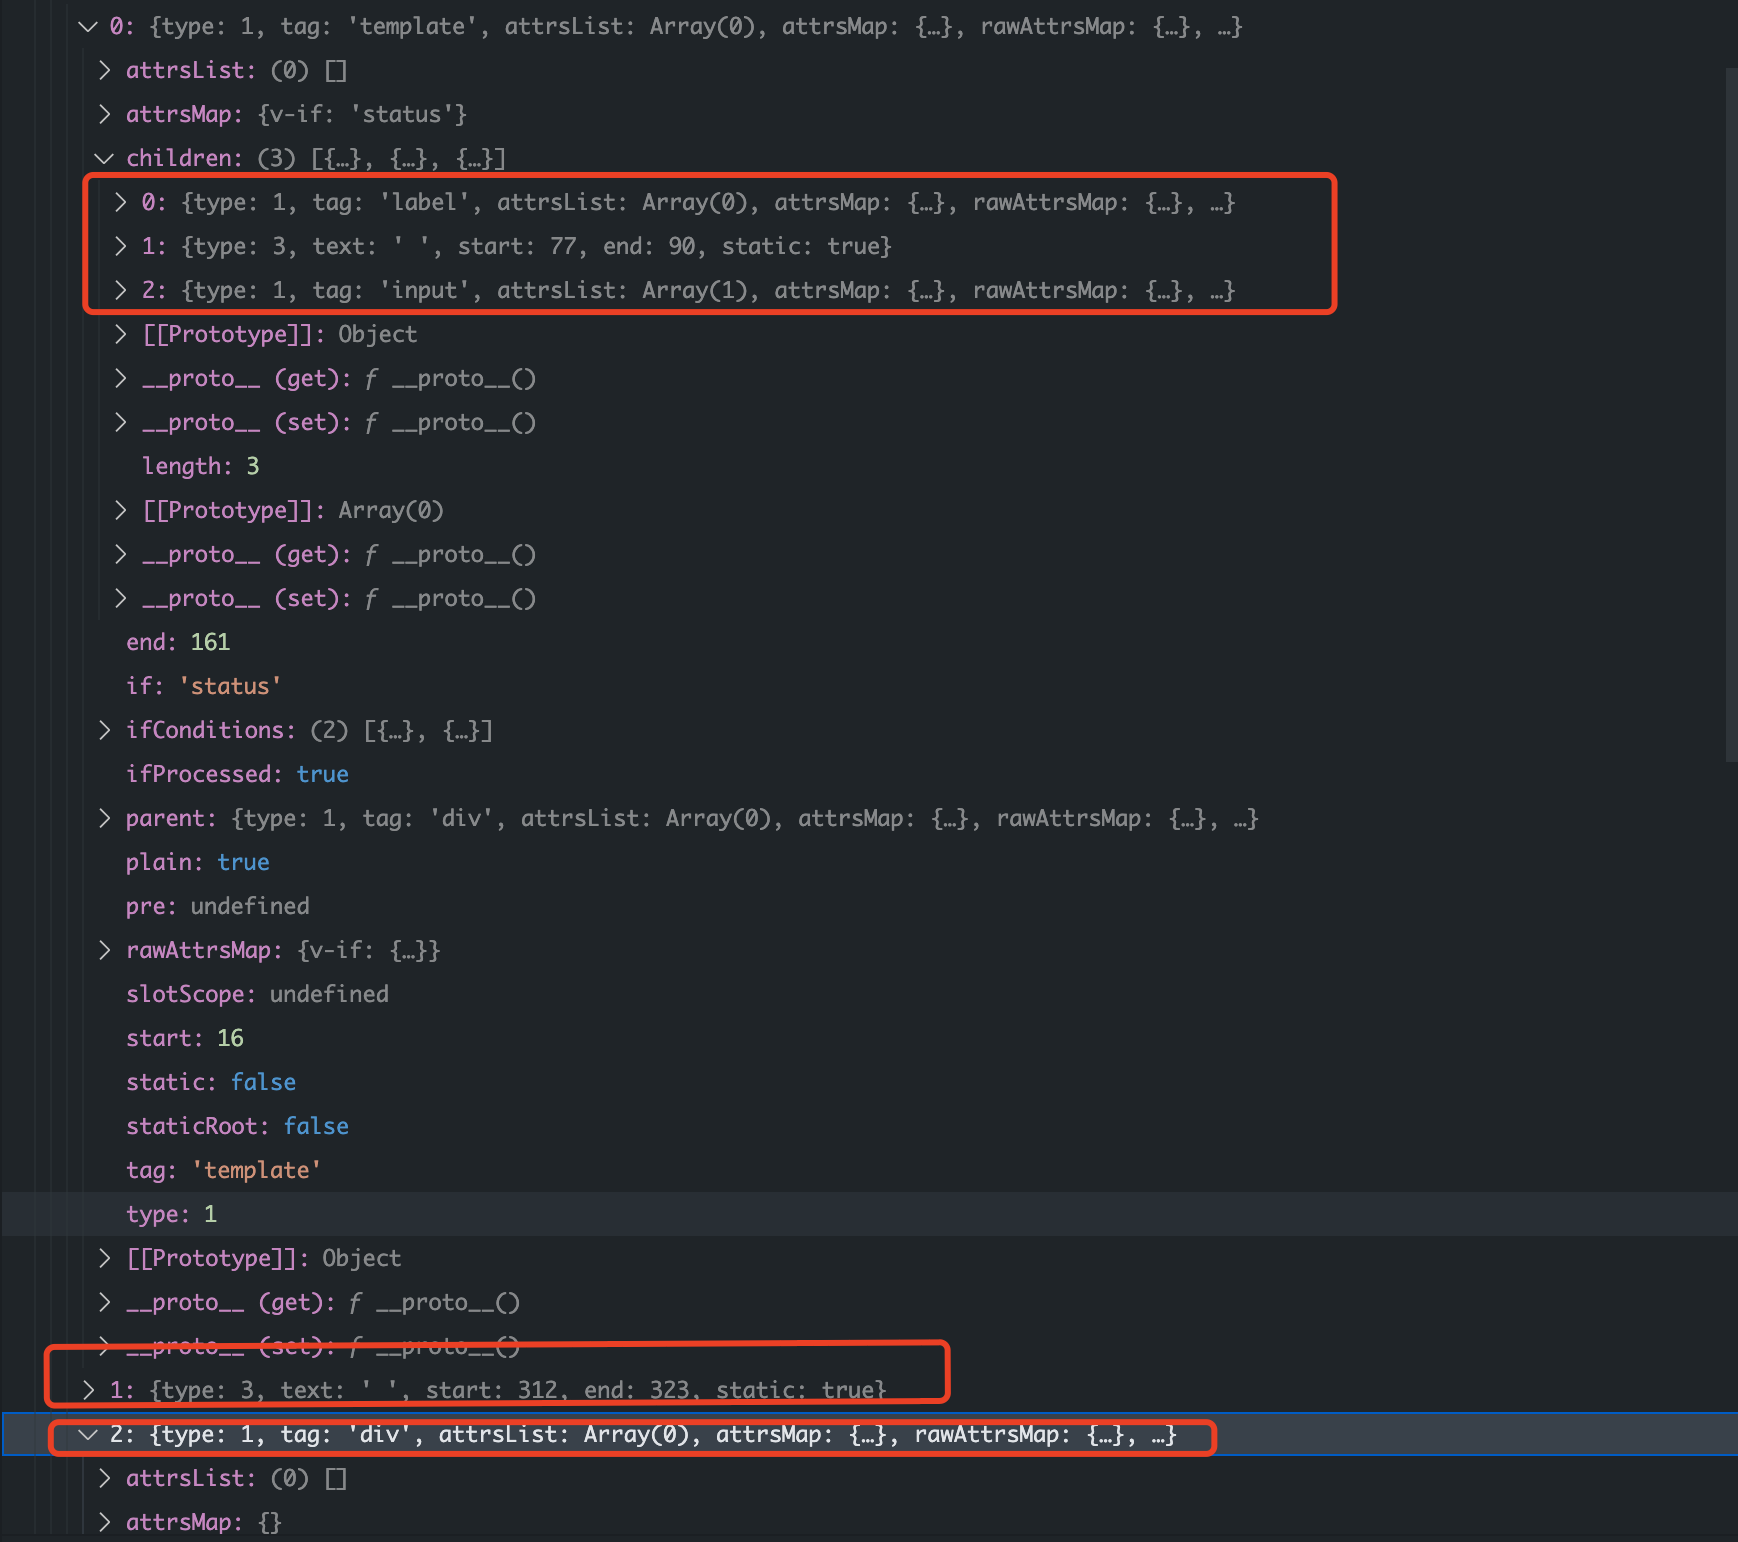Image resolution: width=1738 pixels, height=1542 pixels.
Task: Expand [[Prototype]]: Object below type: 1
Action: 104,1259
